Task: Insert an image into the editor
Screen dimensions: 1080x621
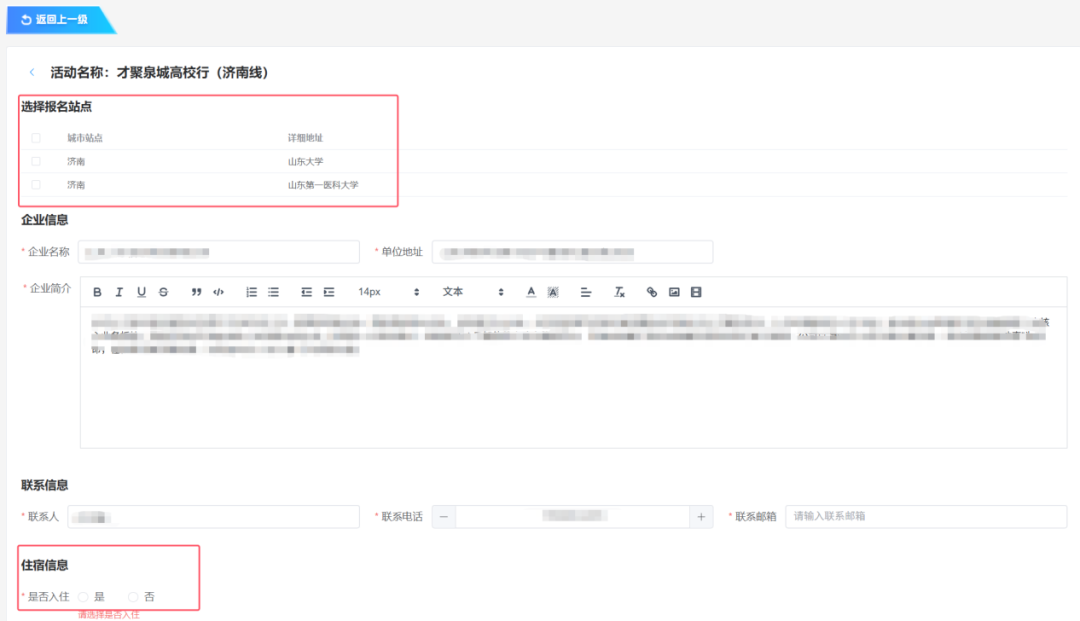Action: [x=674, y=292]
